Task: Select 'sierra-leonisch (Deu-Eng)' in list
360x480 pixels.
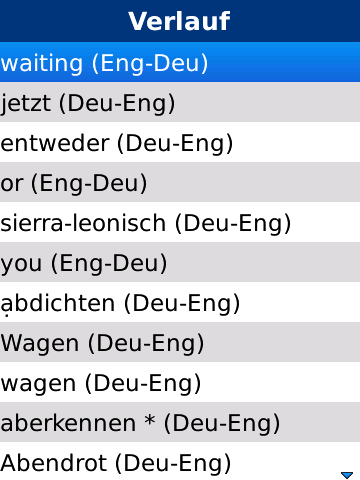Action: 180,222
